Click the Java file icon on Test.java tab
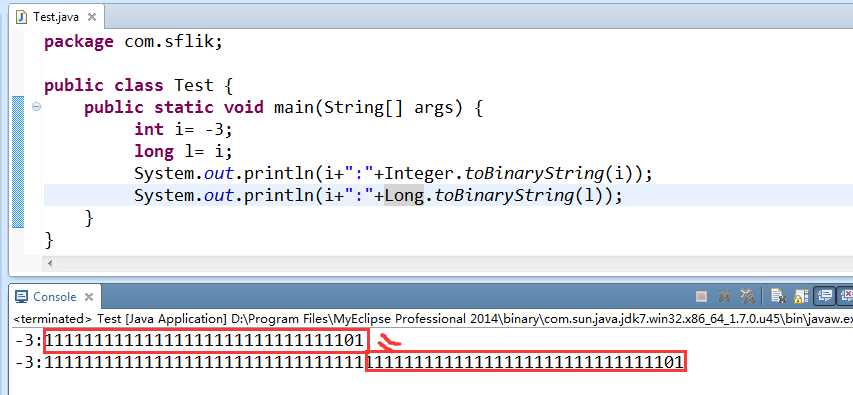 (x=22, y=17)
